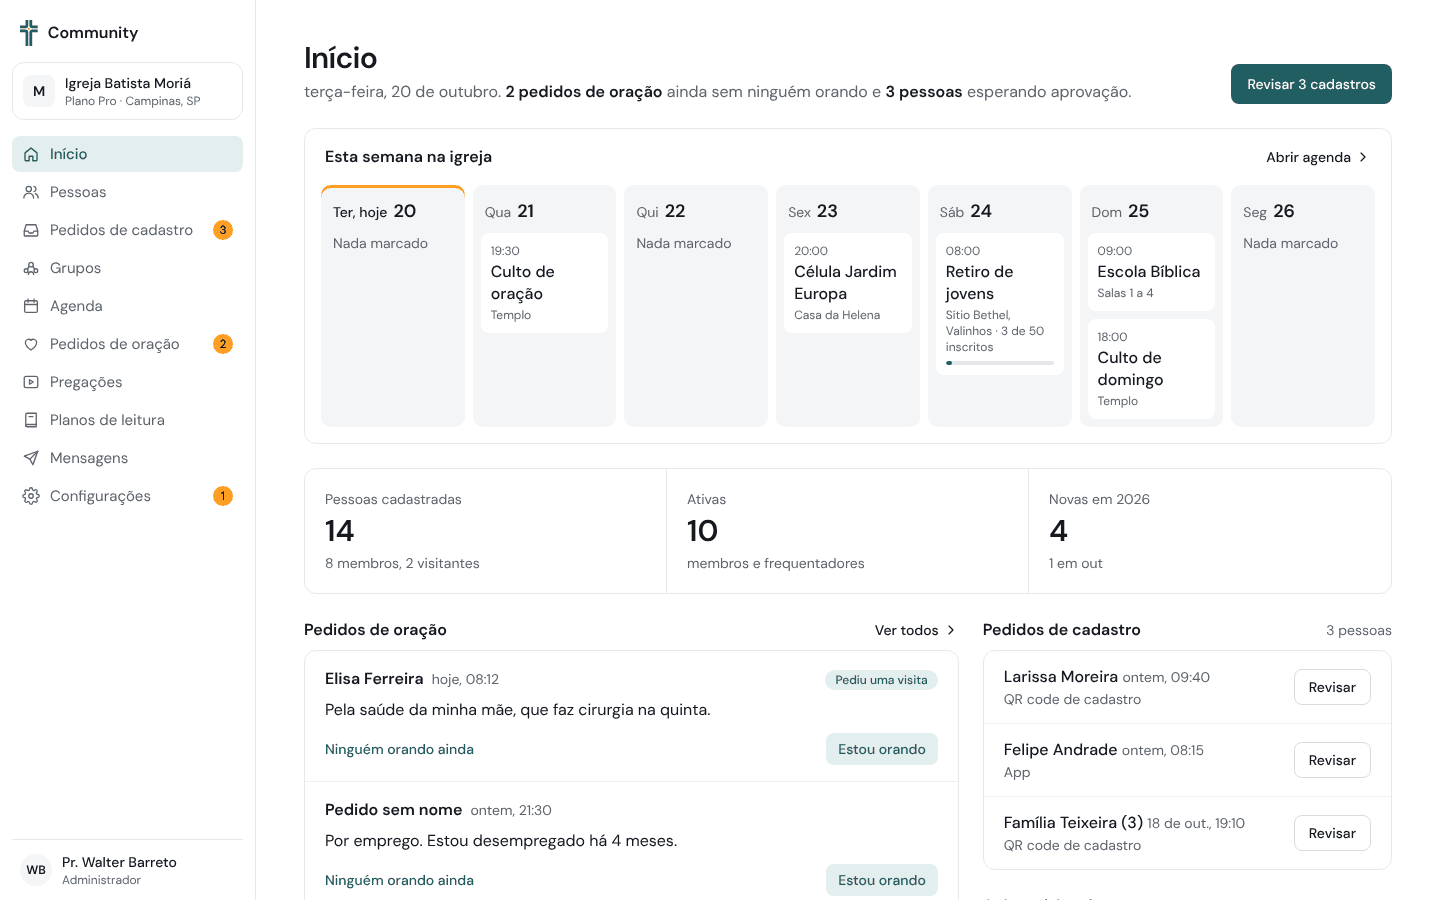The height and width of the screenshot is (900, 1440).
Task: Open the Escola Bíblica event card
Action: point(1151,272)
